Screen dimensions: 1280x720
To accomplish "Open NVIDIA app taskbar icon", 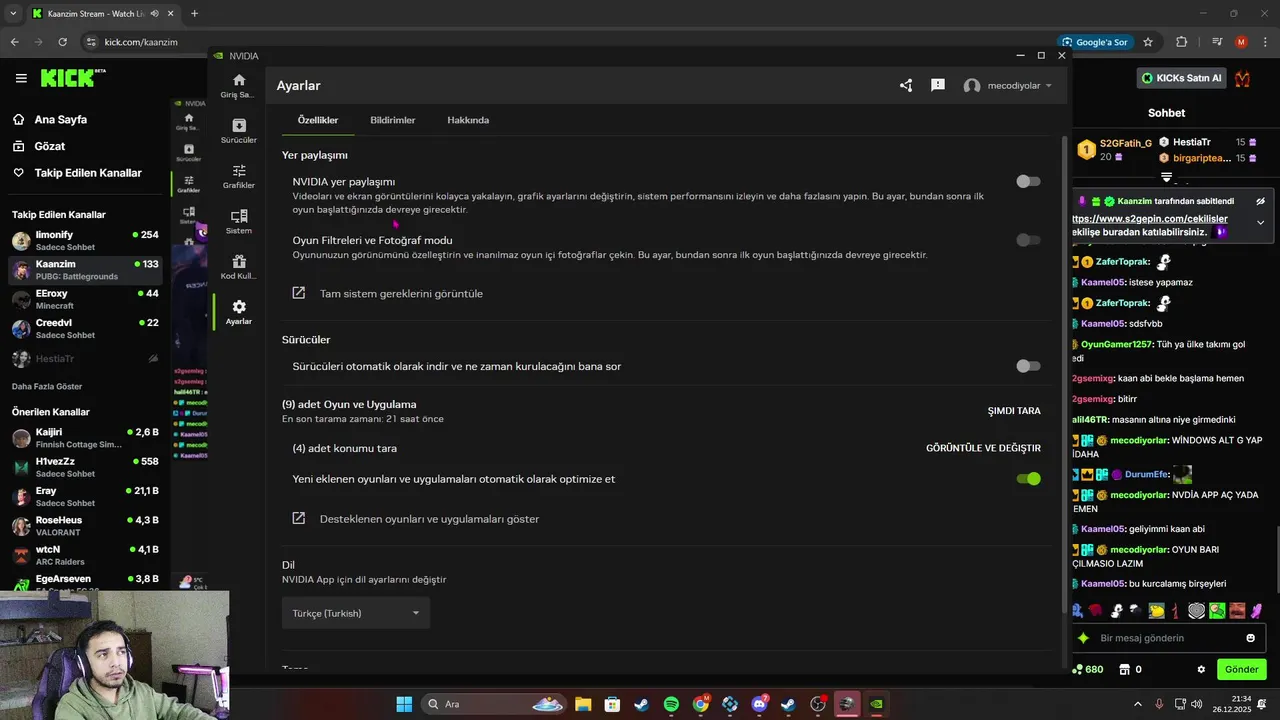I will click(877, 704).
